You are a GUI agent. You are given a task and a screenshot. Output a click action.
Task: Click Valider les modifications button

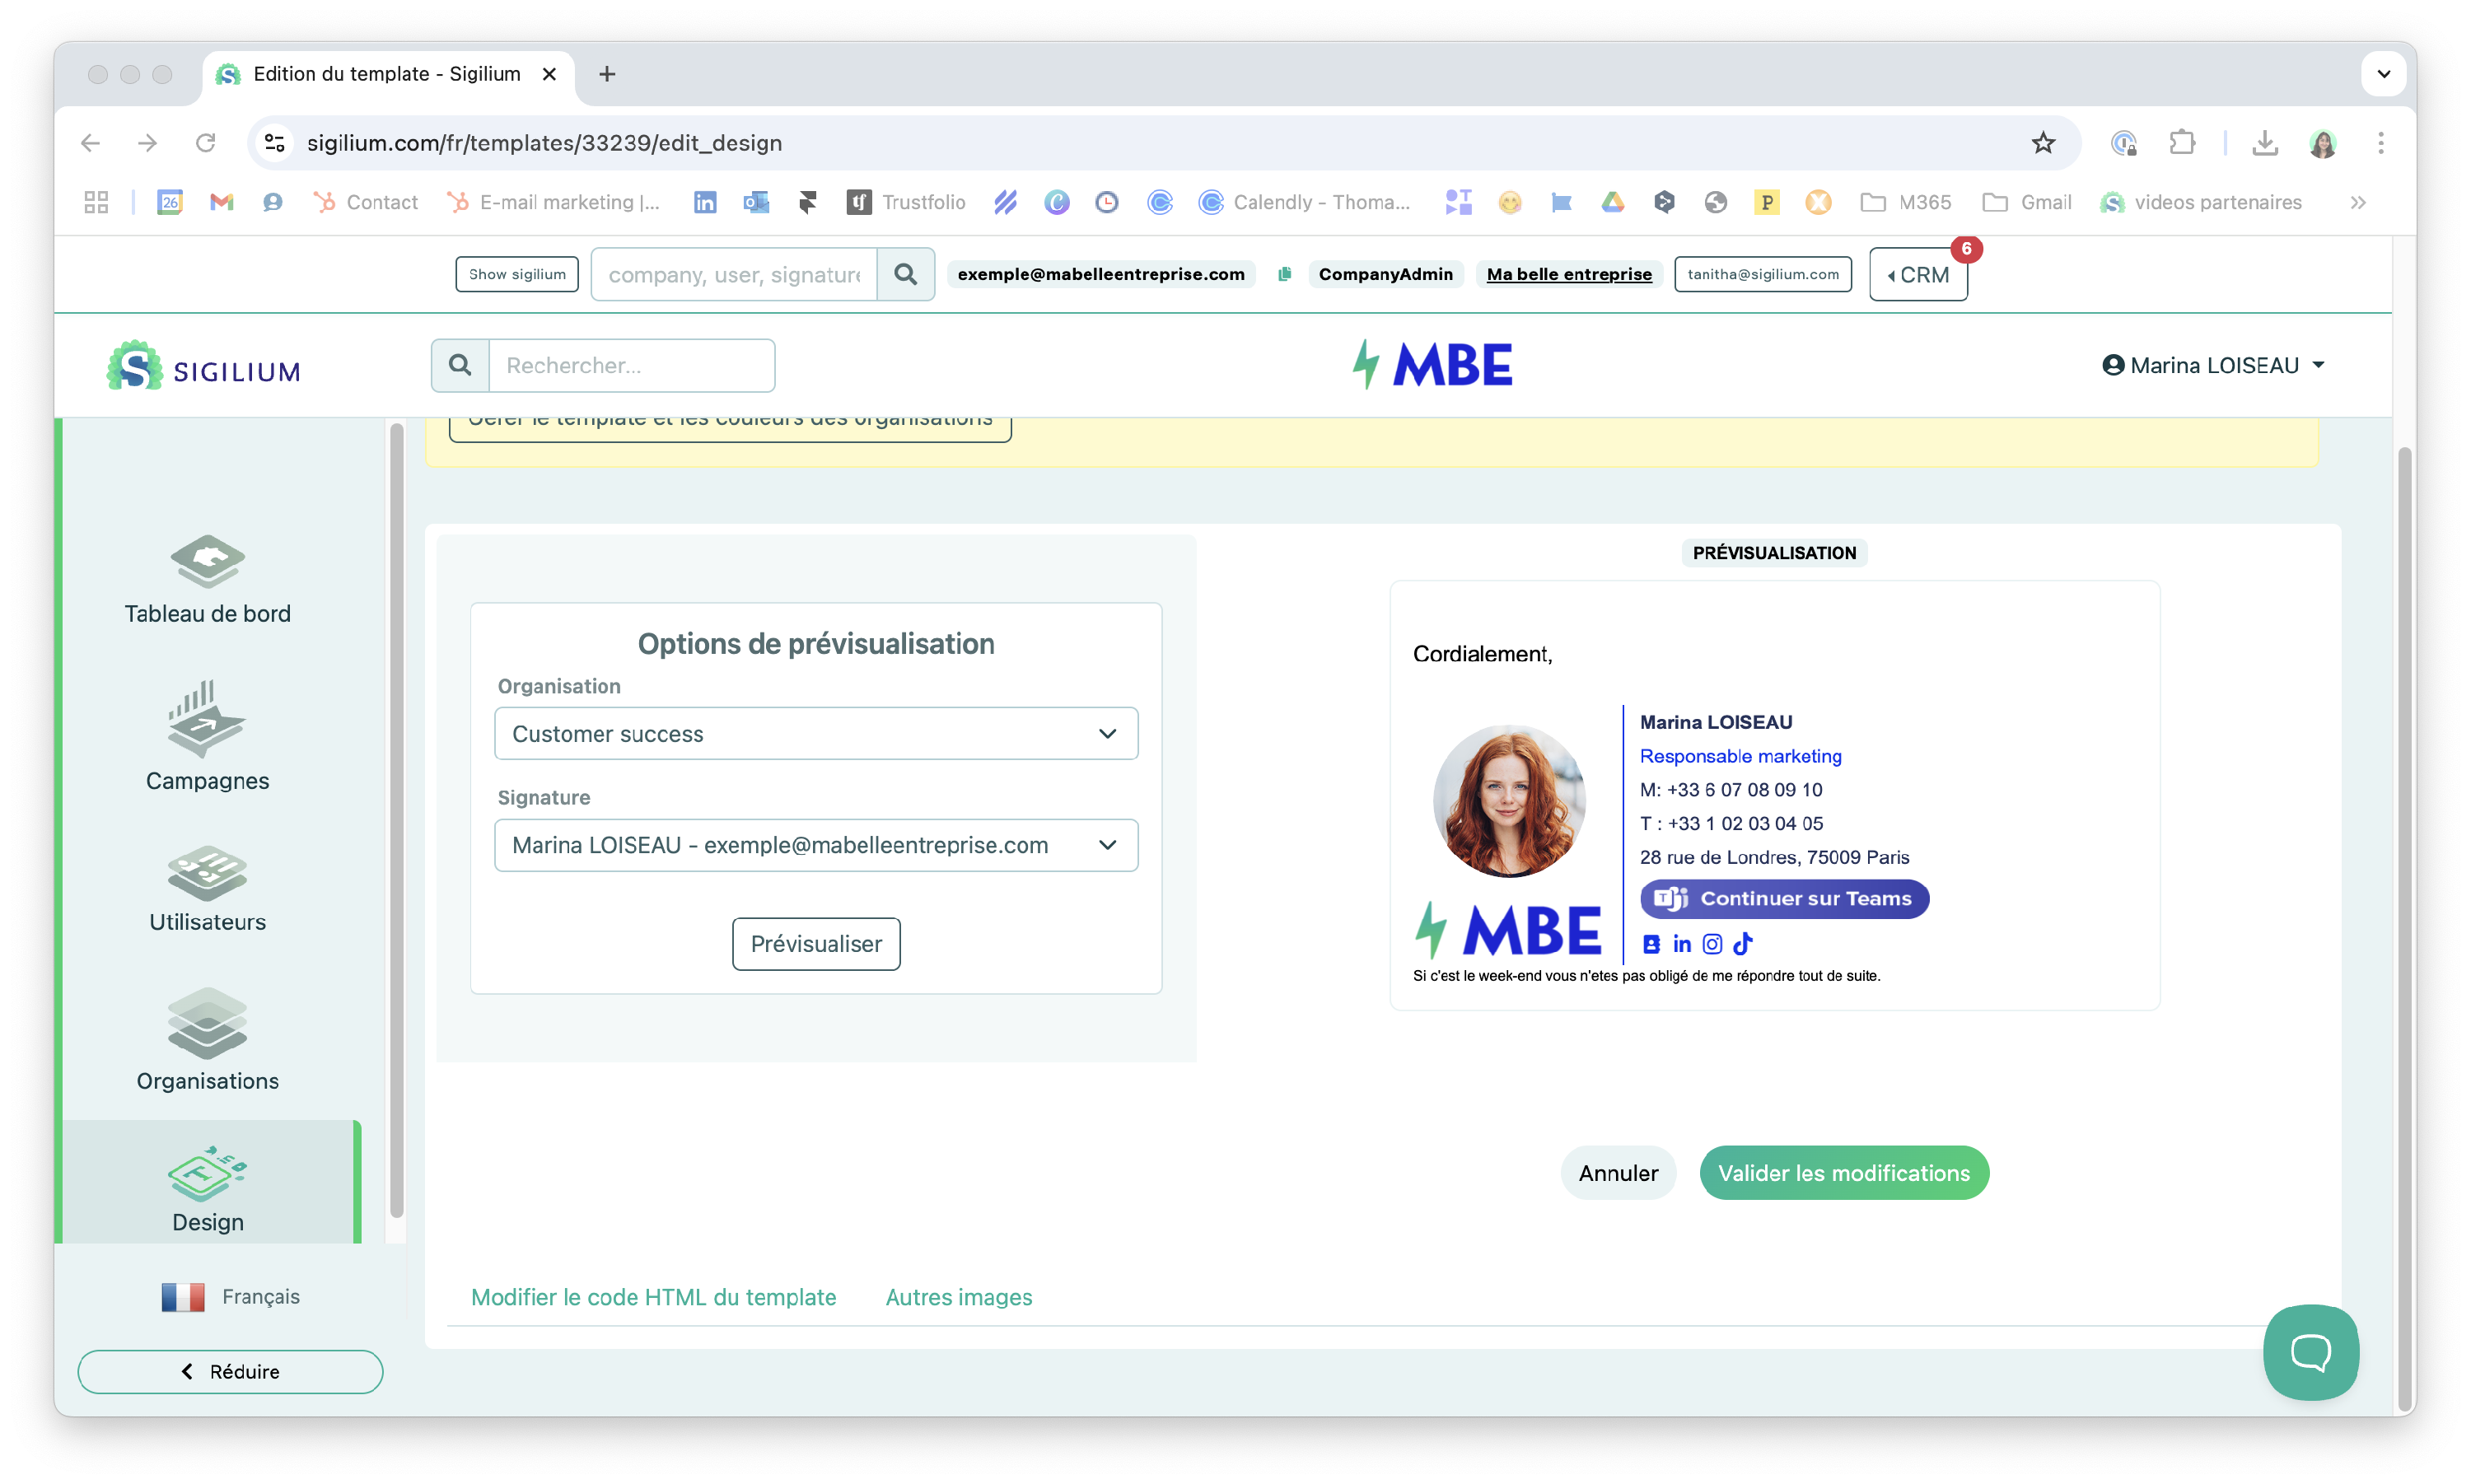coord(1843,1173)
